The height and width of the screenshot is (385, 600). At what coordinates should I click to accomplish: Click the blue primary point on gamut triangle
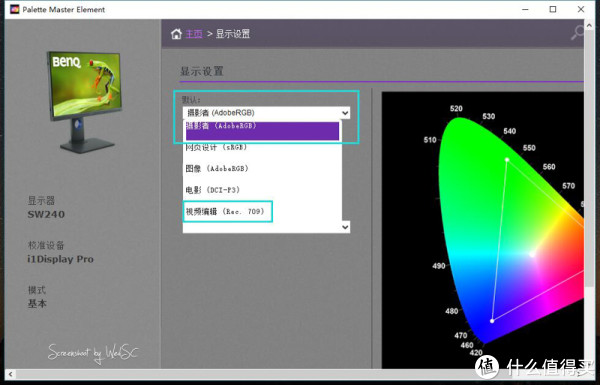click(x=492, y=321)
